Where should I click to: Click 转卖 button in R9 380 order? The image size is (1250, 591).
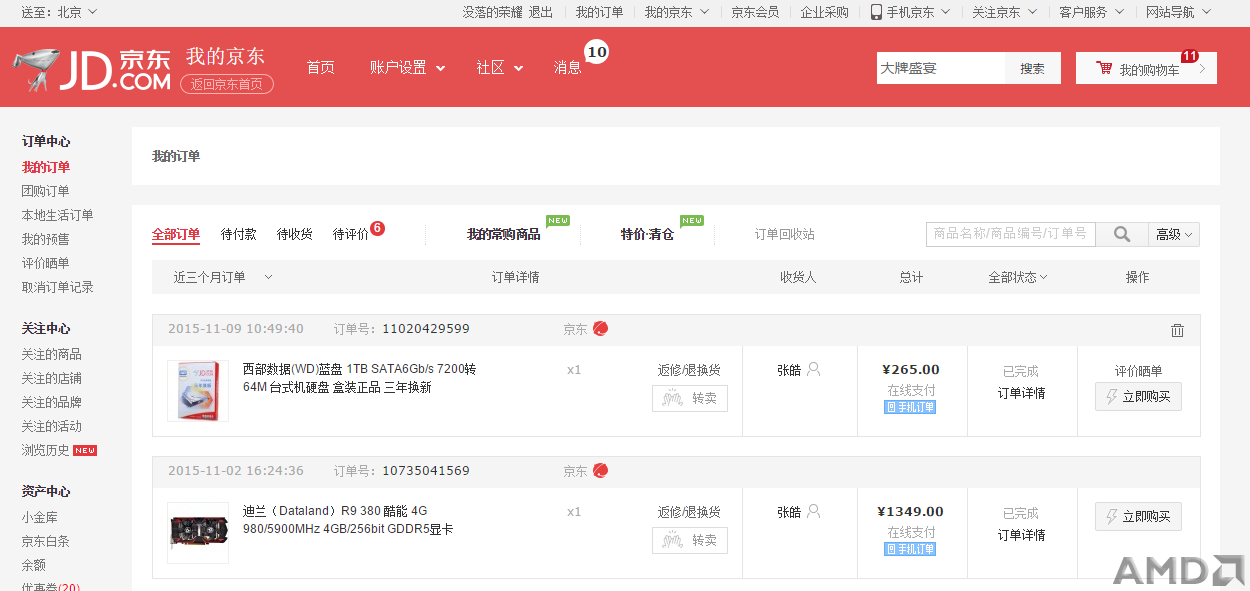tap(690, 540)
